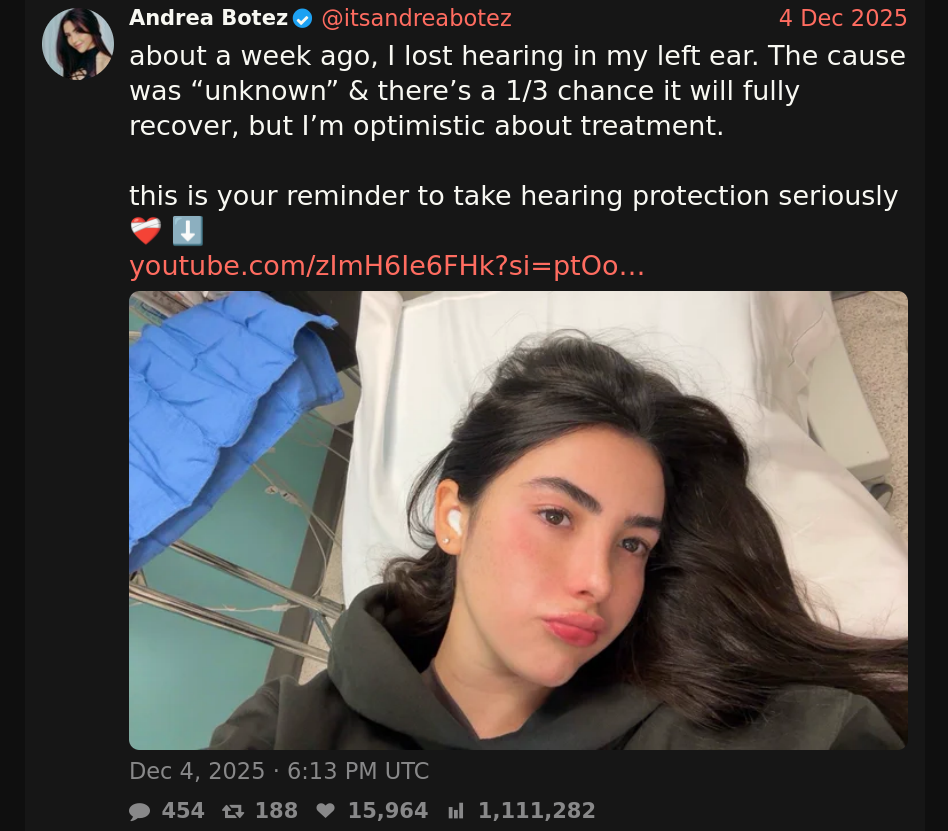This screenshot has height=831, width=948.
Task: Click the retweet arrows icon
Action: [233, 810]
